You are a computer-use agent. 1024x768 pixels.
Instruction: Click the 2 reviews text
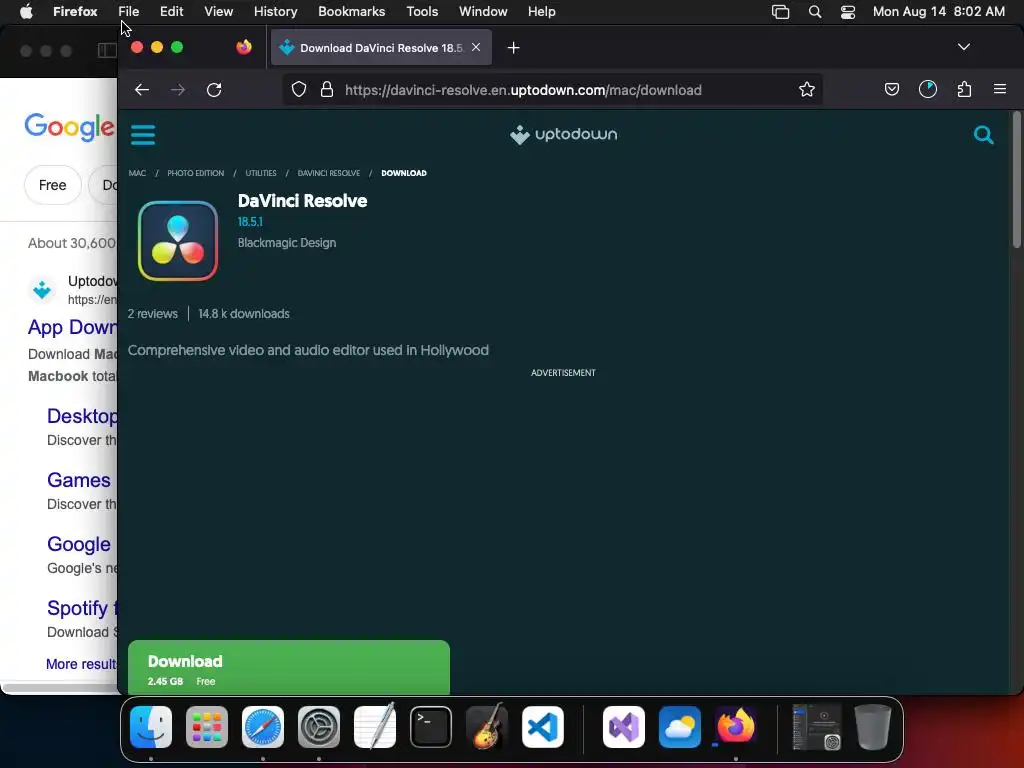pos(152,314)
